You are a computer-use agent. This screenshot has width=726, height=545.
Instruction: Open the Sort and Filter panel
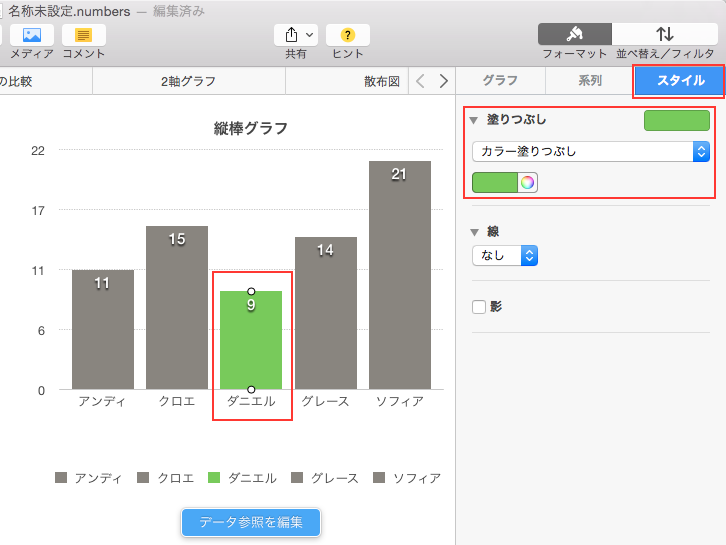(664, 34)
